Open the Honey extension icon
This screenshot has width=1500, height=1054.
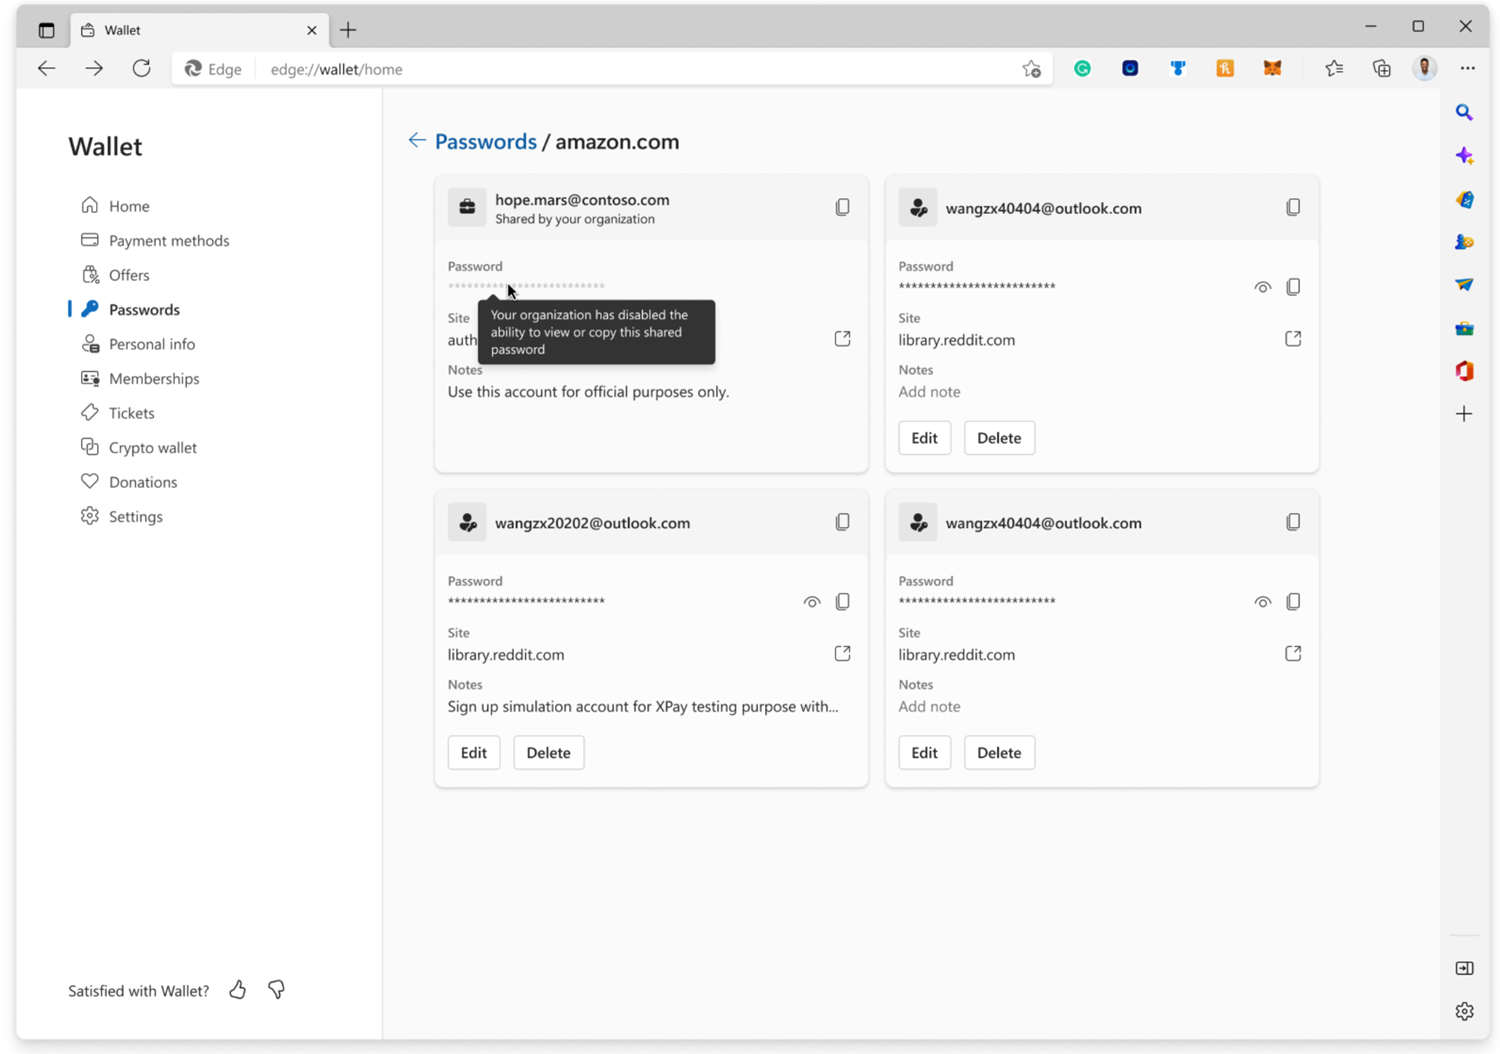(1224, 68)
